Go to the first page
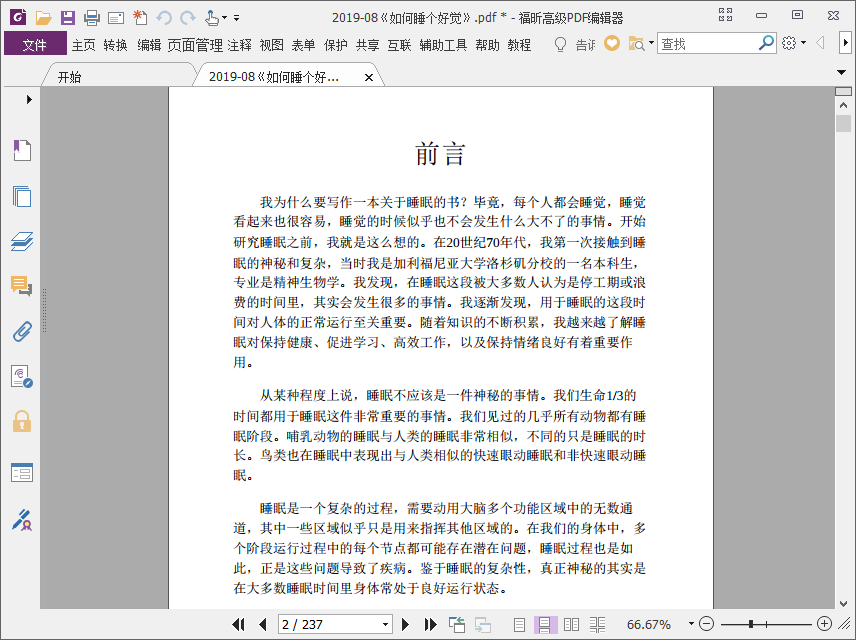The width and height of the screenshot is (856, 640). 239,624
